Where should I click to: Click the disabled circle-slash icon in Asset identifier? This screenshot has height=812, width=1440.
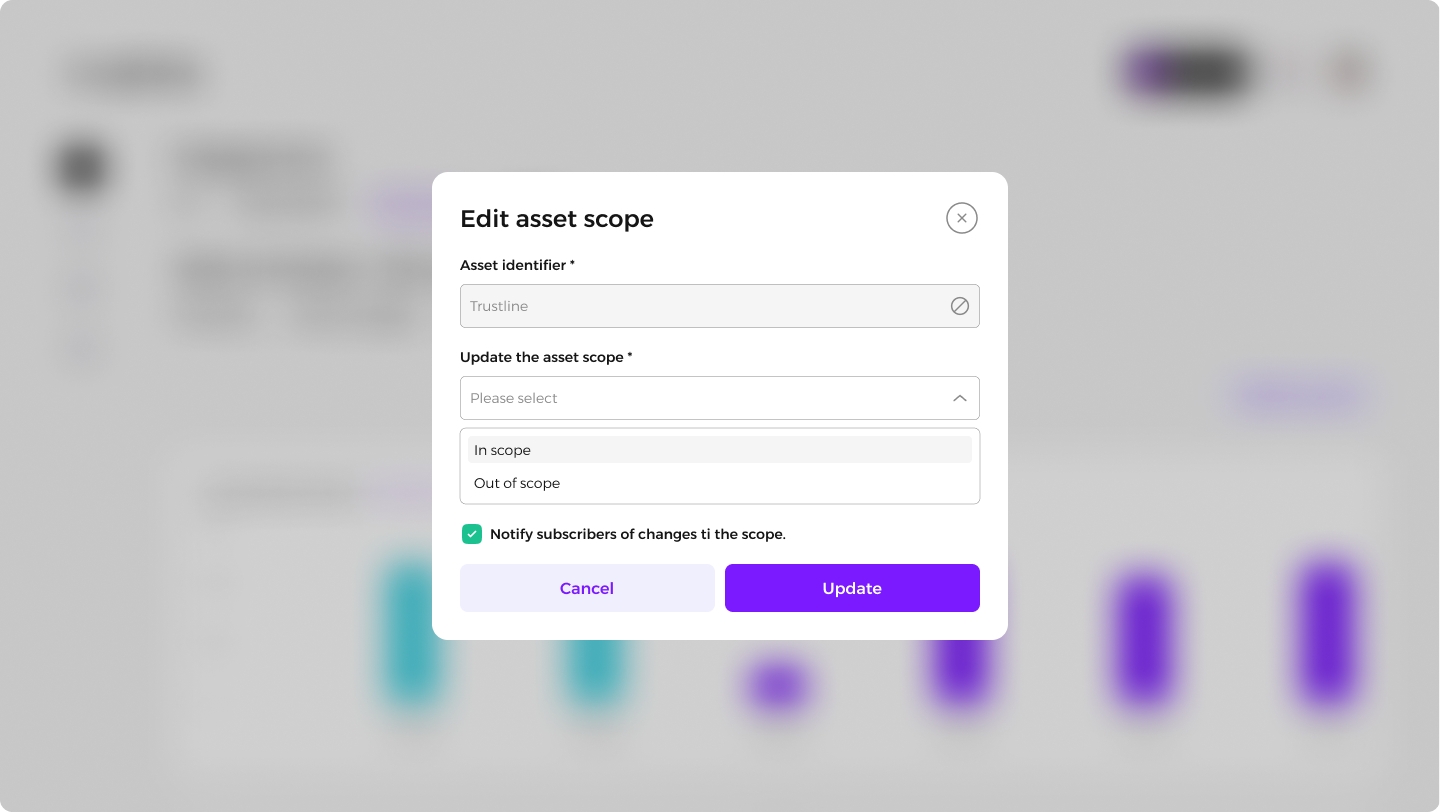pos(959,306)
